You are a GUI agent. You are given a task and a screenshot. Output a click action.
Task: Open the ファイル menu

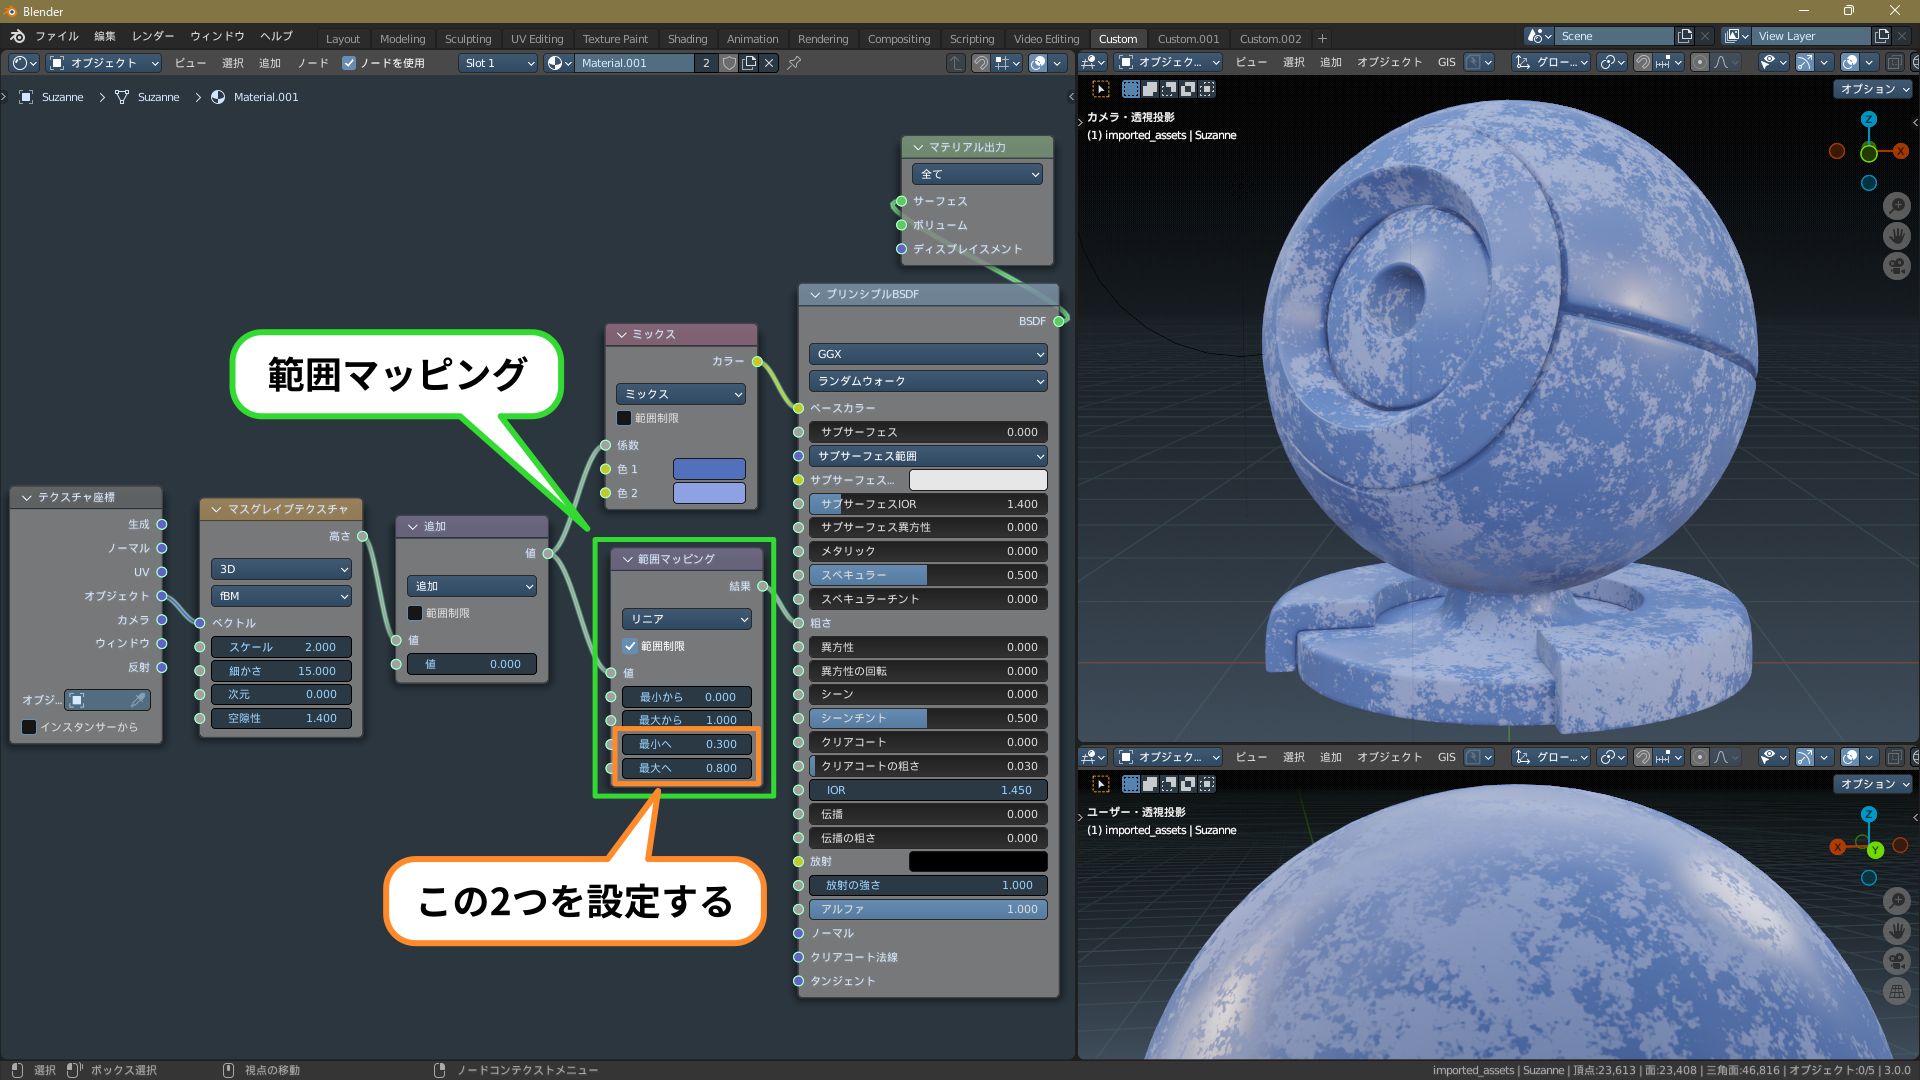(x=57, y=36)
